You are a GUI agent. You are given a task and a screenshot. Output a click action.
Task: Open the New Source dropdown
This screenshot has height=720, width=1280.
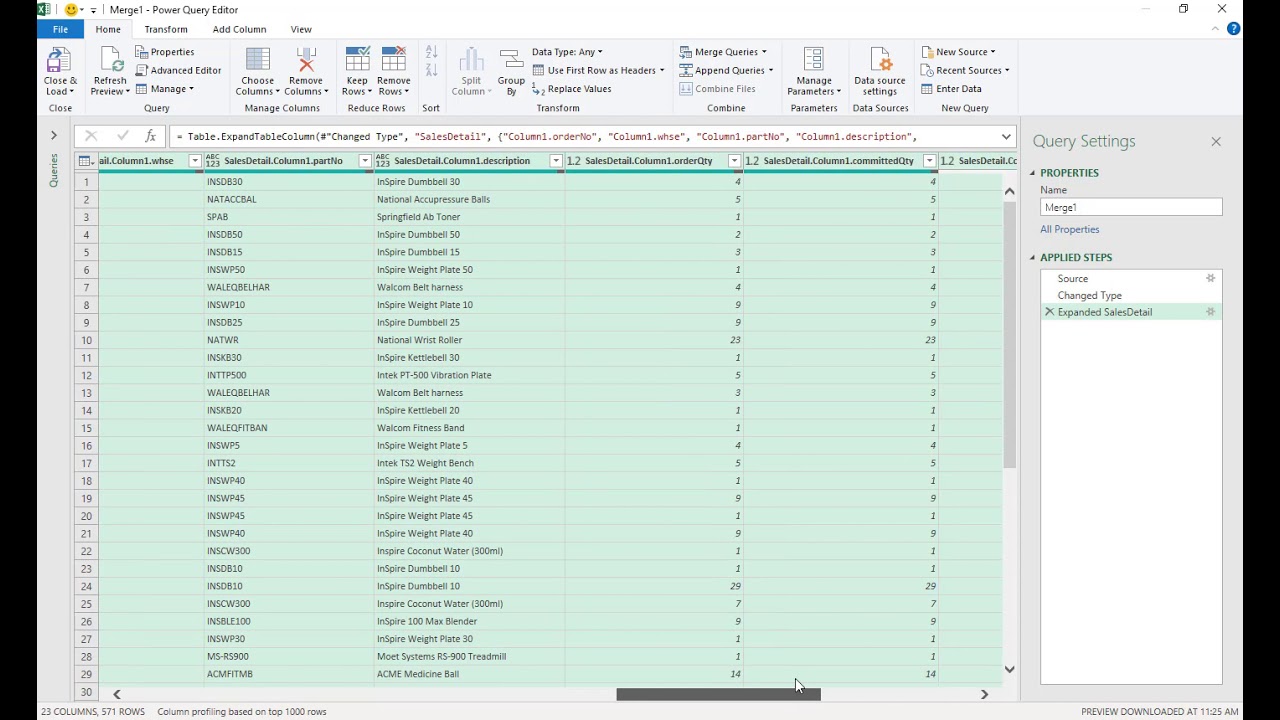pos(958,52)
